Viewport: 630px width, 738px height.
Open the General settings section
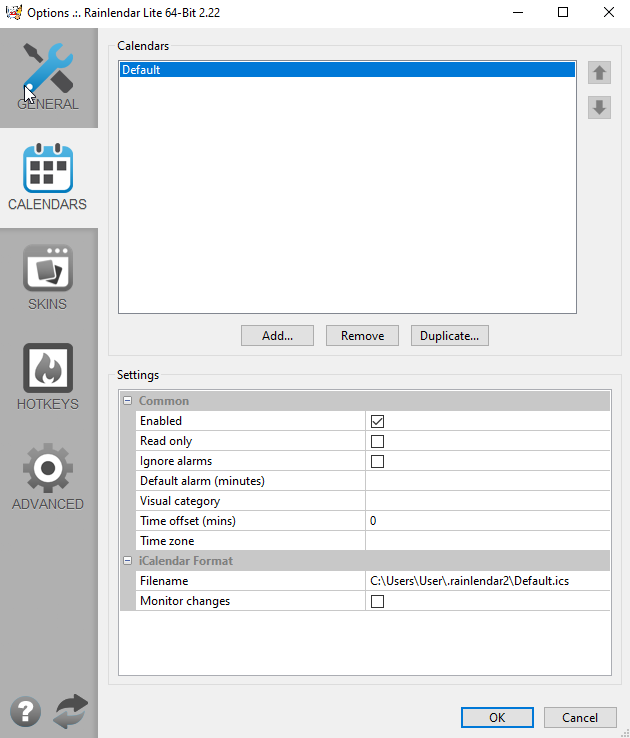pos(48,76)
